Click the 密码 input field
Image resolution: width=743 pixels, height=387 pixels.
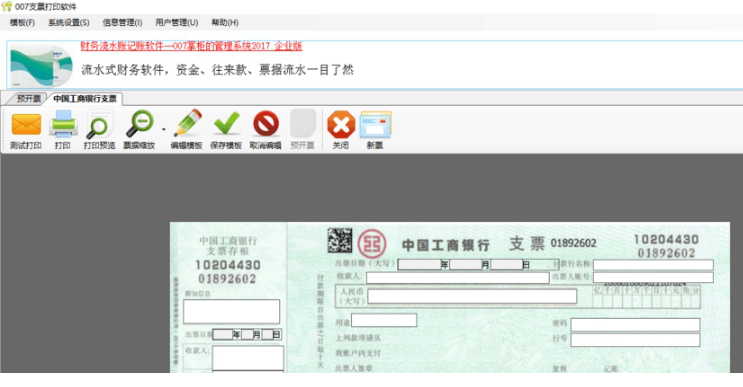pos(635,324)
